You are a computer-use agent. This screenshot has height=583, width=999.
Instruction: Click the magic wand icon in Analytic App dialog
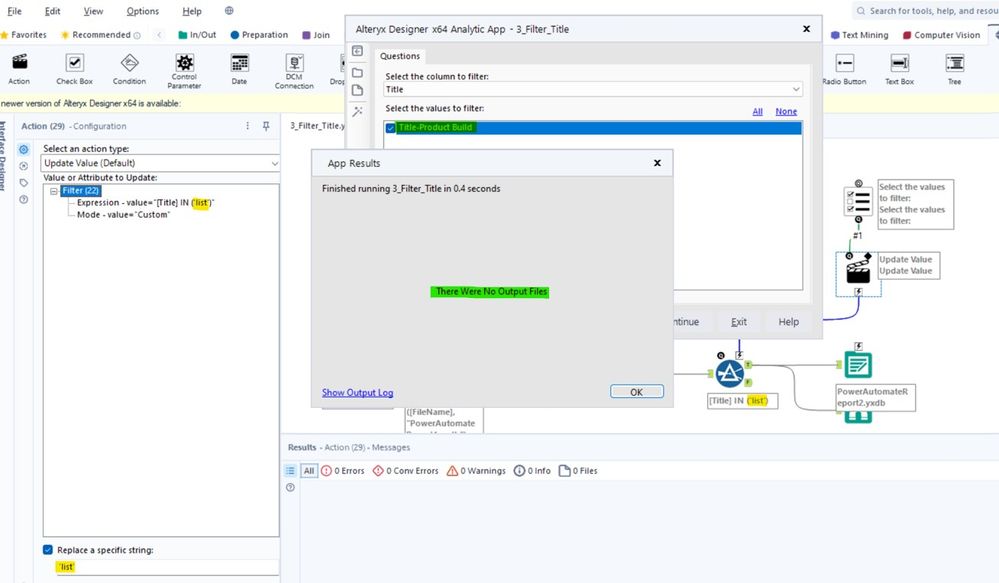(357, 111)
